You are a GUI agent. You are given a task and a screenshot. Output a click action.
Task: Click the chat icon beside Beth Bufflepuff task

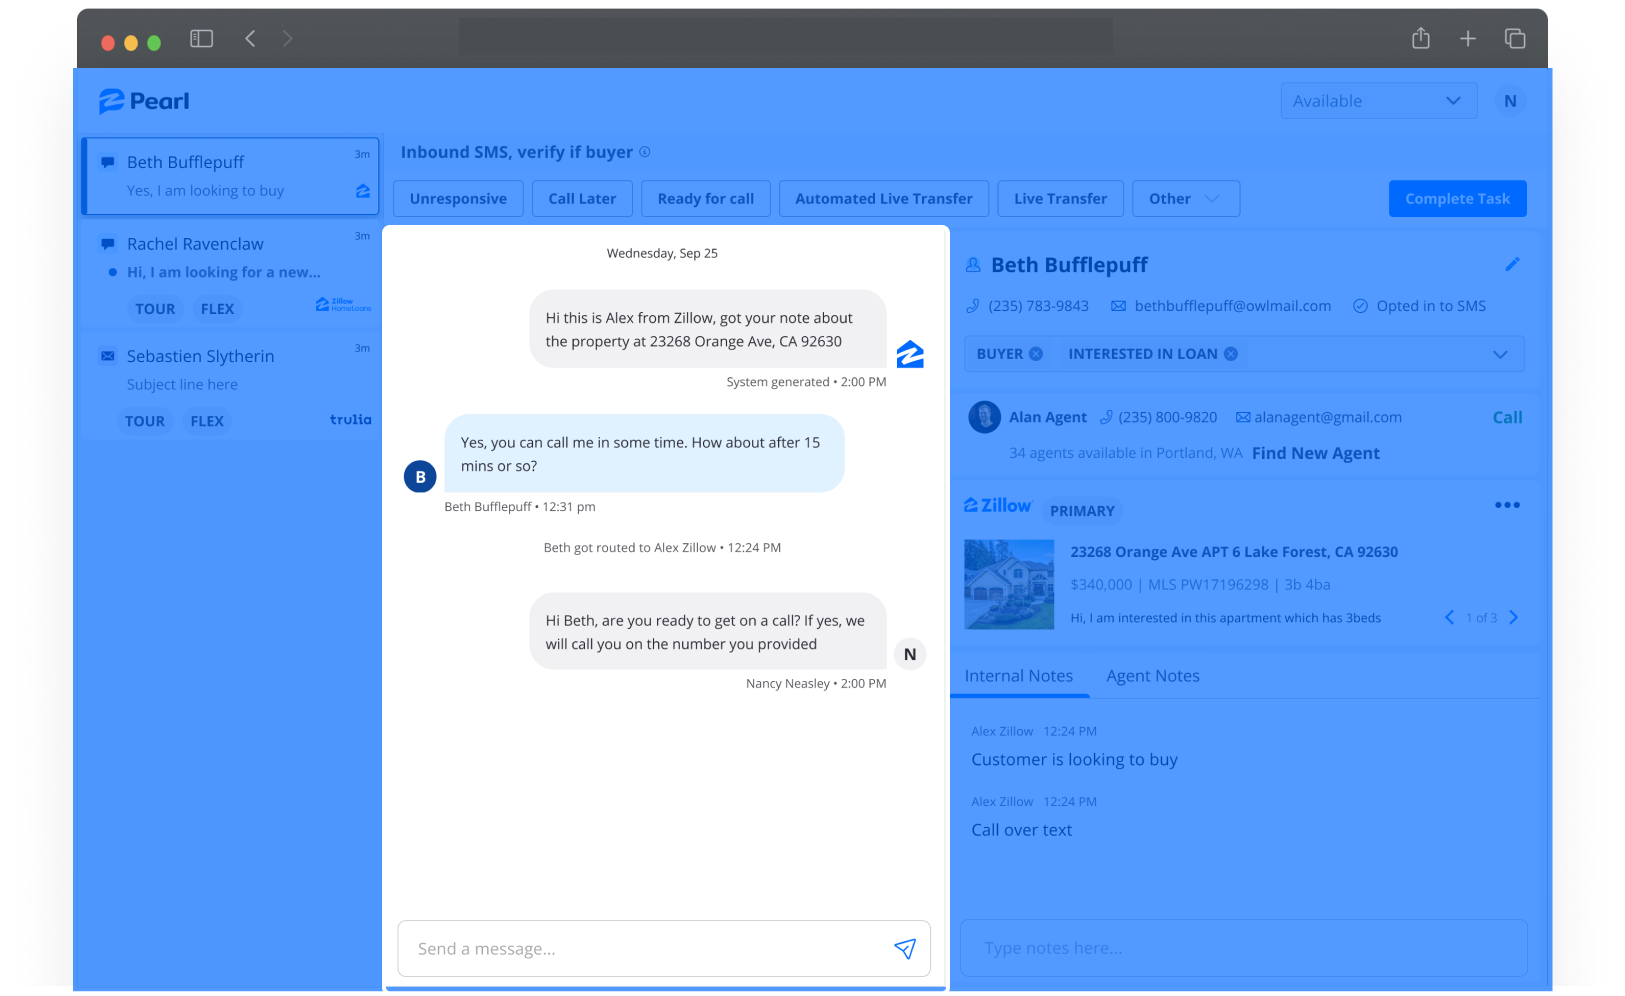[x=108, y=162]
